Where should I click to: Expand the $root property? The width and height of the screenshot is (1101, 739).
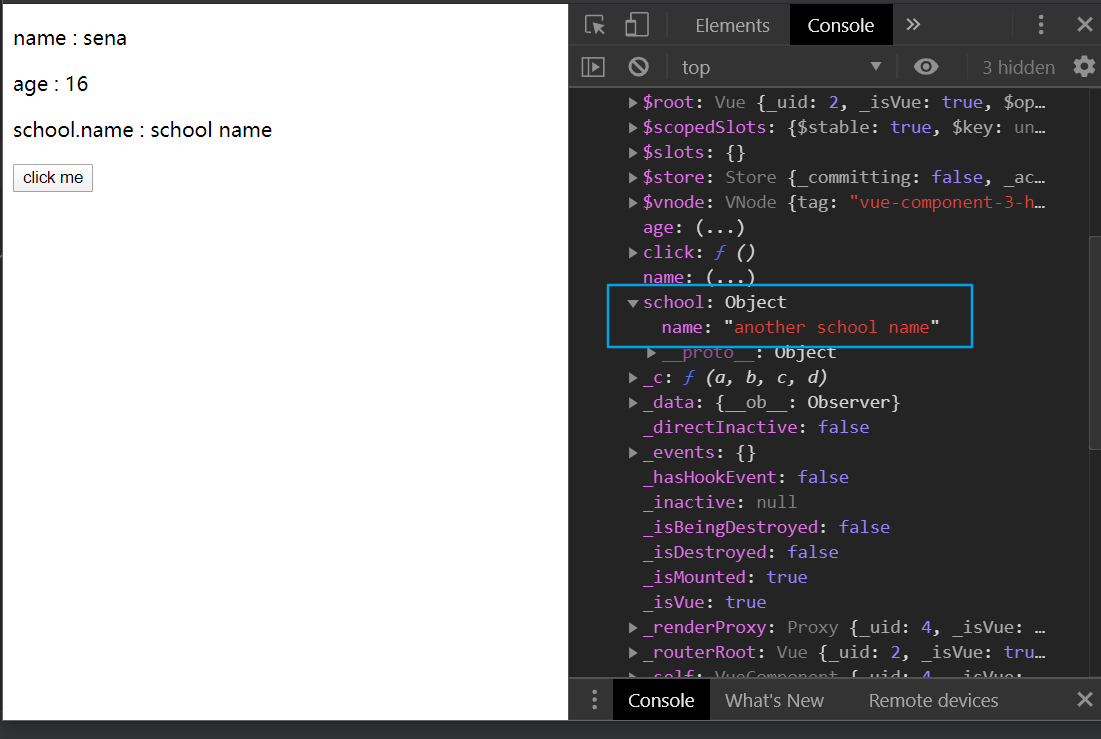pos(633,103)
